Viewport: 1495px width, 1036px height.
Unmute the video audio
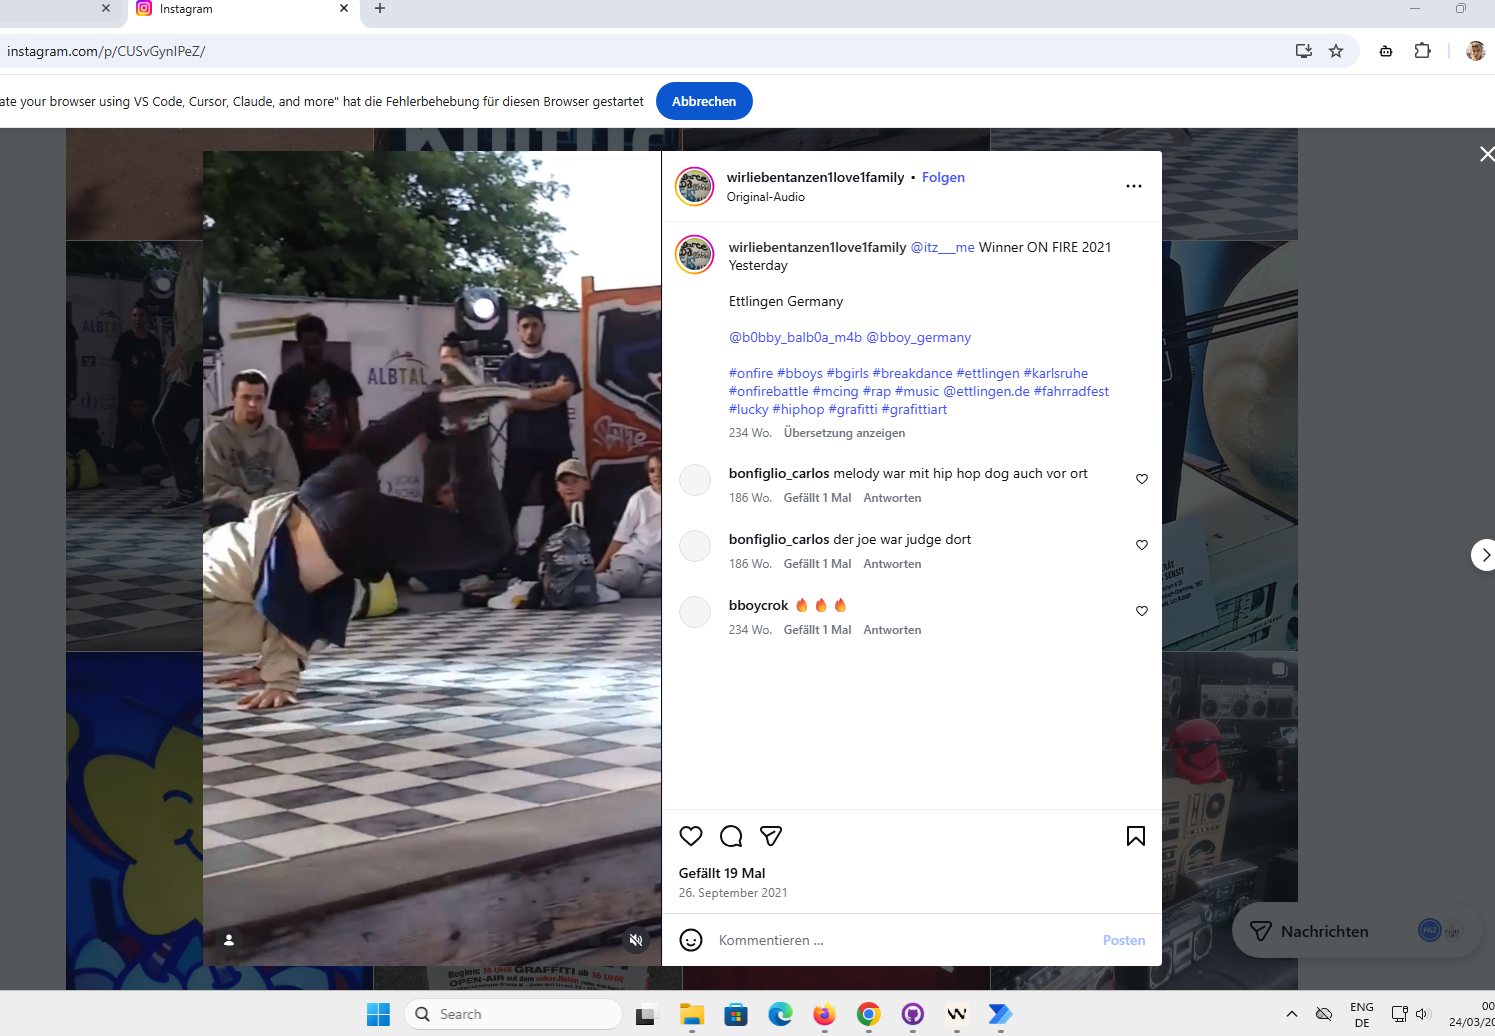635,940
